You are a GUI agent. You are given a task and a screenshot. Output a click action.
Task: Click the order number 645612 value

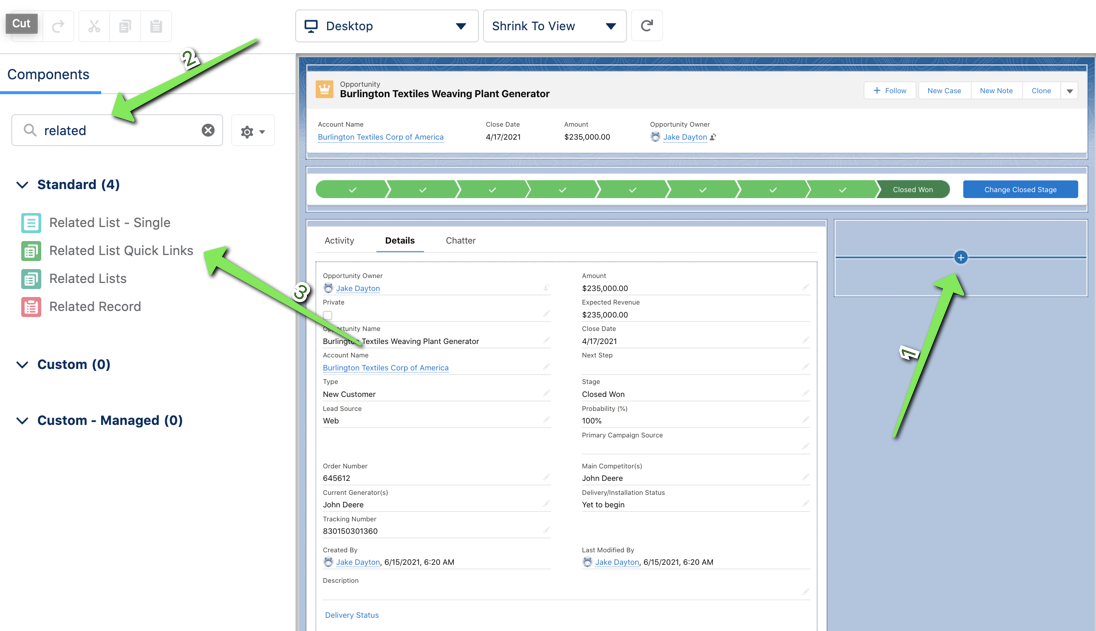[x=336, y=478]
